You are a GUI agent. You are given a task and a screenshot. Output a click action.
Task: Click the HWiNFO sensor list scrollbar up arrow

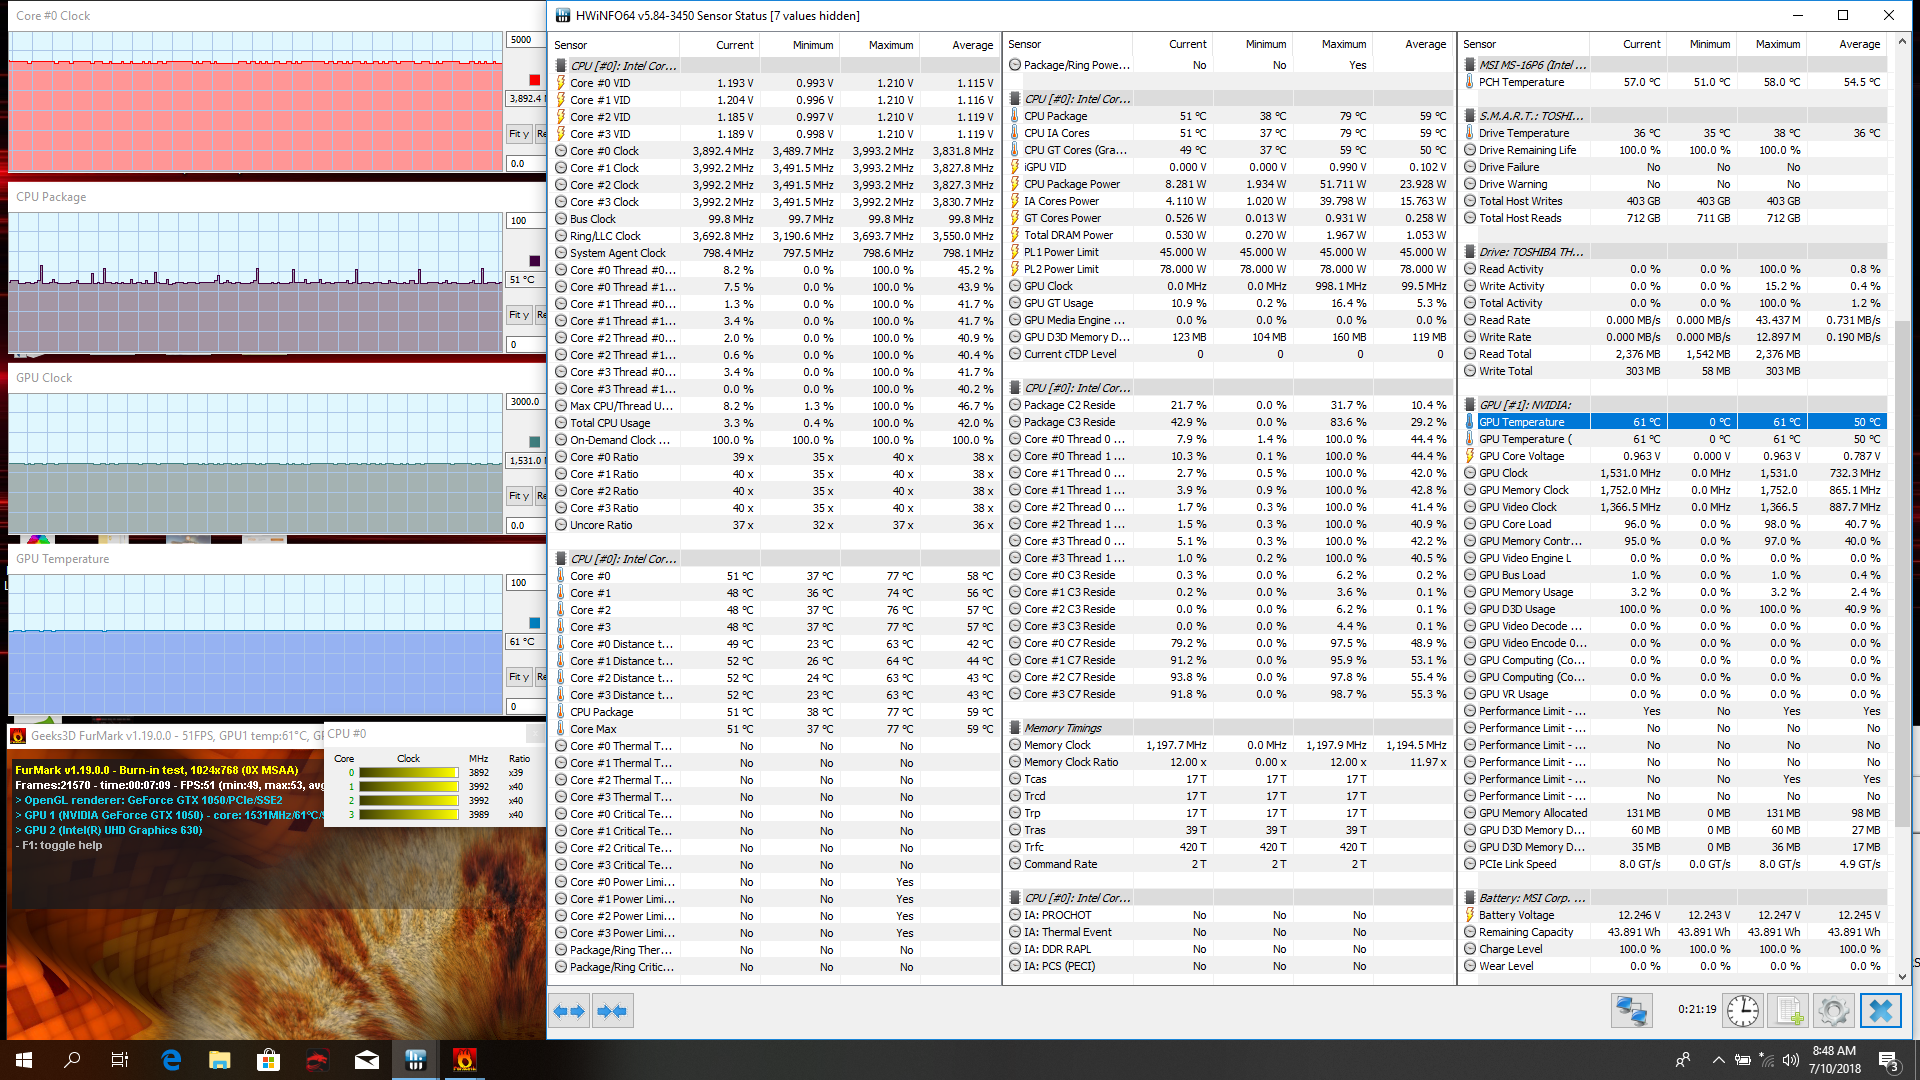[x=1902, y=43]
